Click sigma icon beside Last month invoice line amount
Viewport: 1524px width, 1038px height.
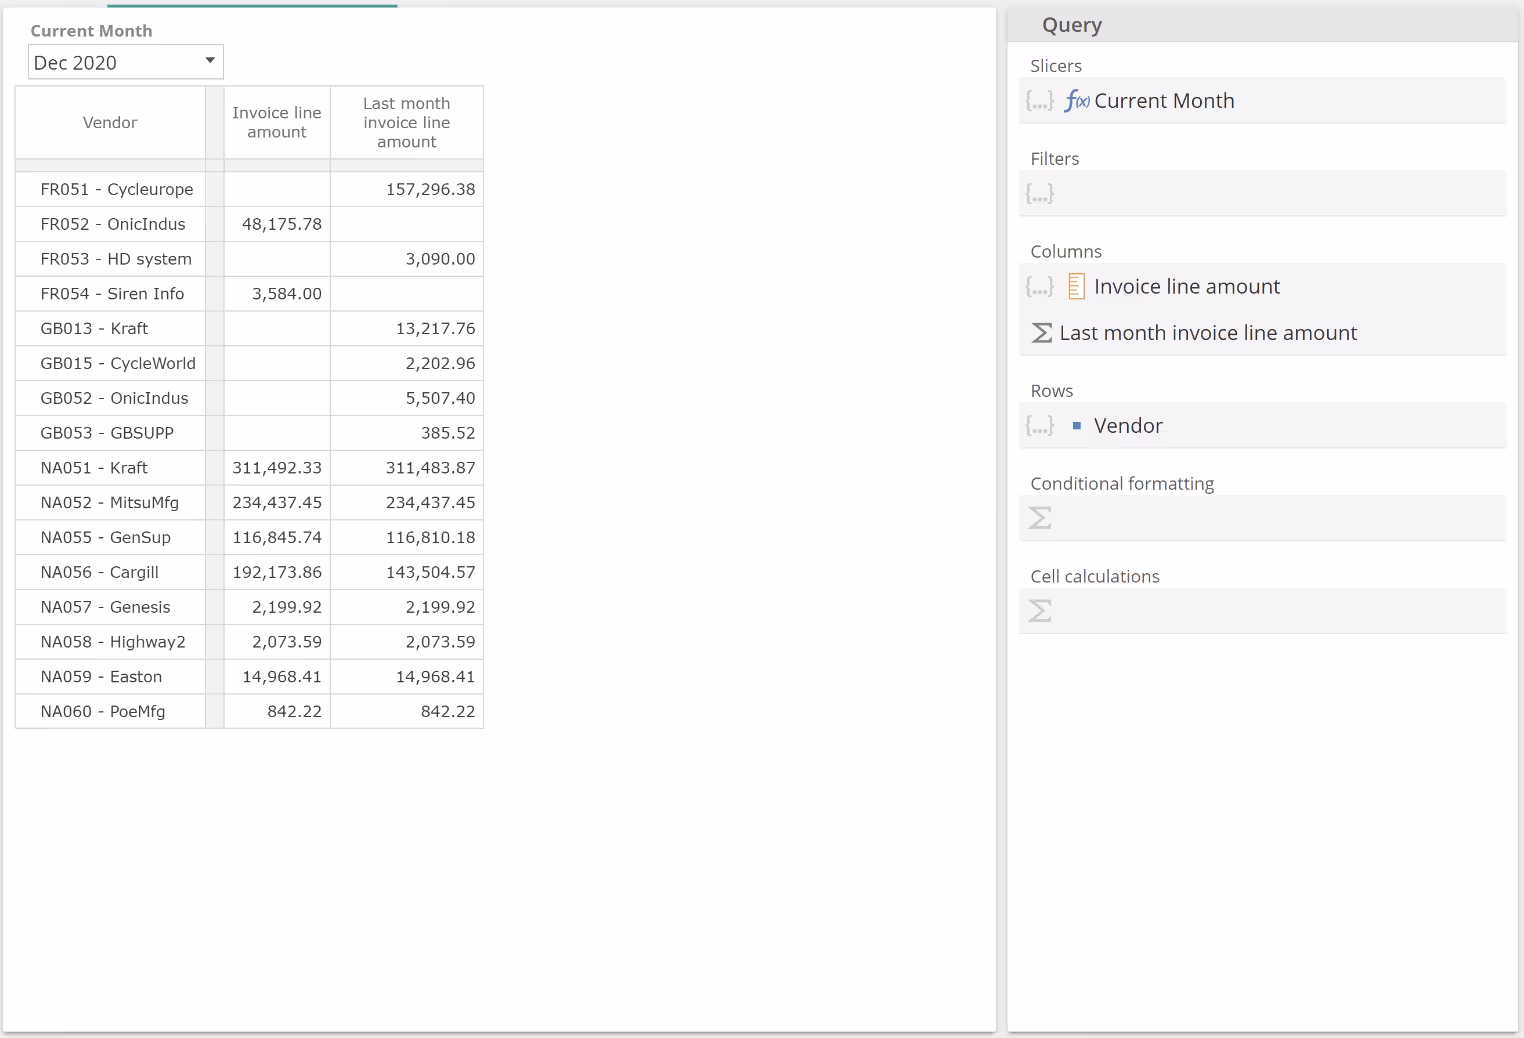point(1041,333)
